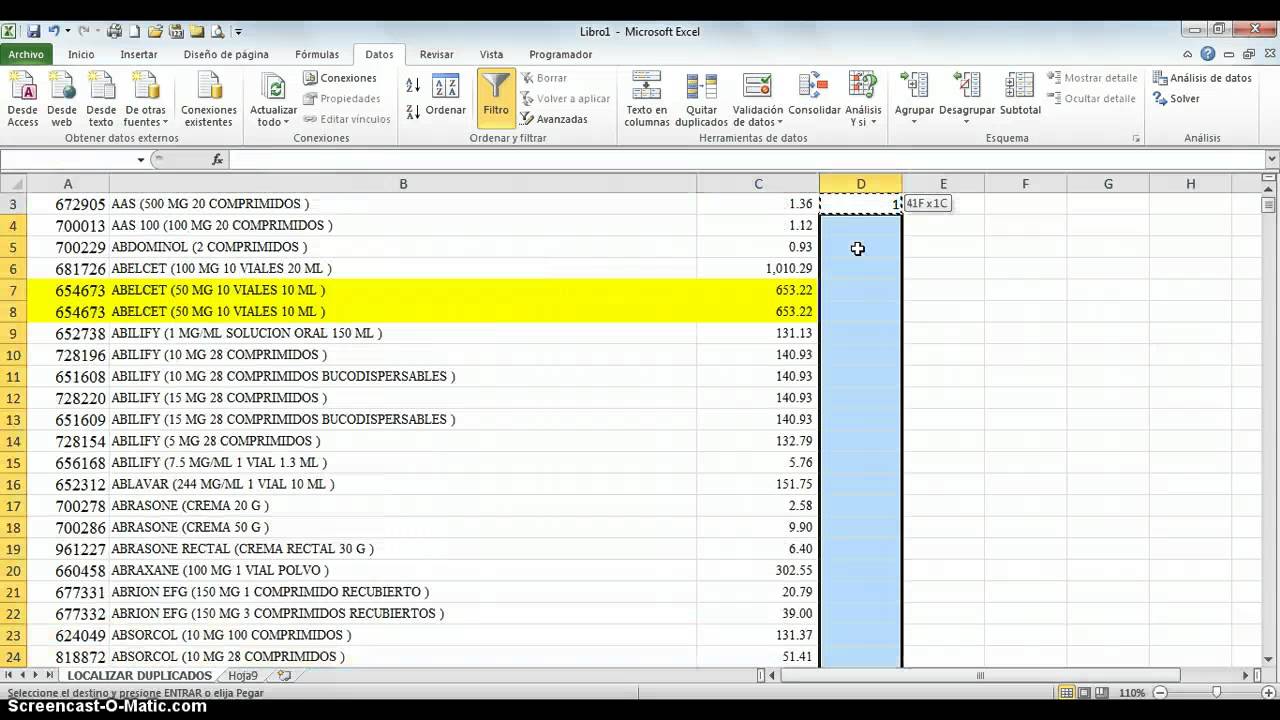This screenshot has width=1280, height=720.
Task: Expand the formula bar
Action: pyautogui.click(x=1272, y=160)
